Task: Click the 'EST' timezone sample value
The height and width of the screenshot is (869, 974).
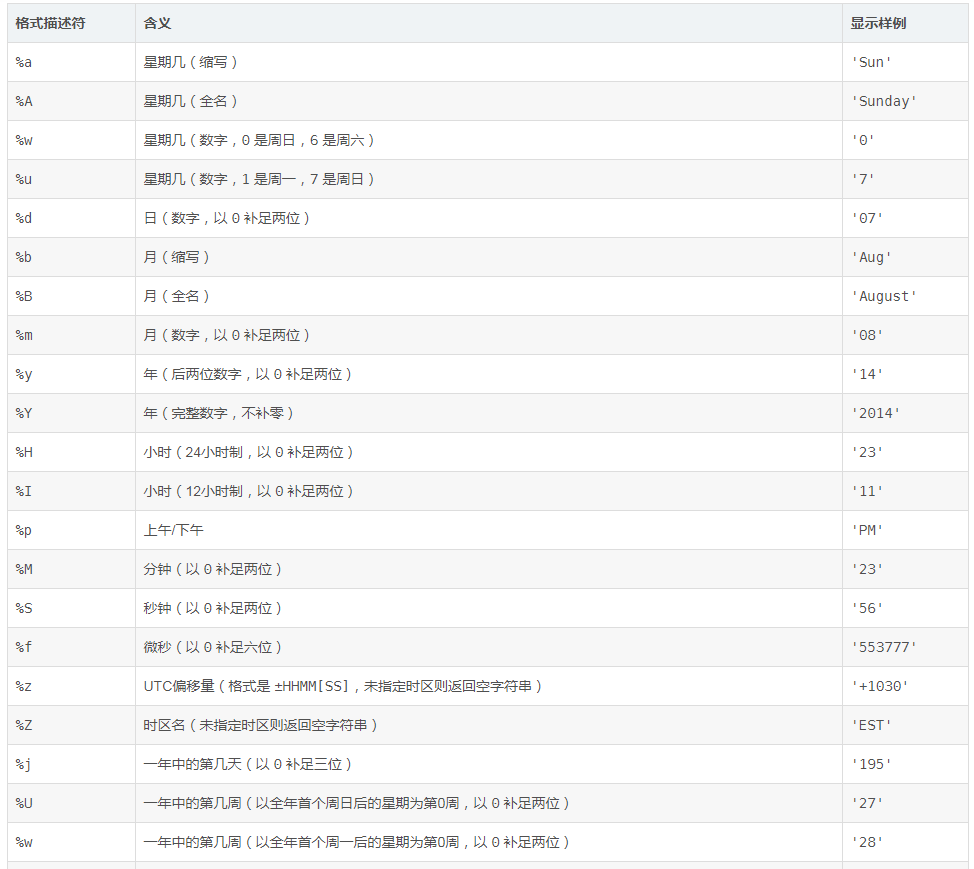Action: point(871,725)
